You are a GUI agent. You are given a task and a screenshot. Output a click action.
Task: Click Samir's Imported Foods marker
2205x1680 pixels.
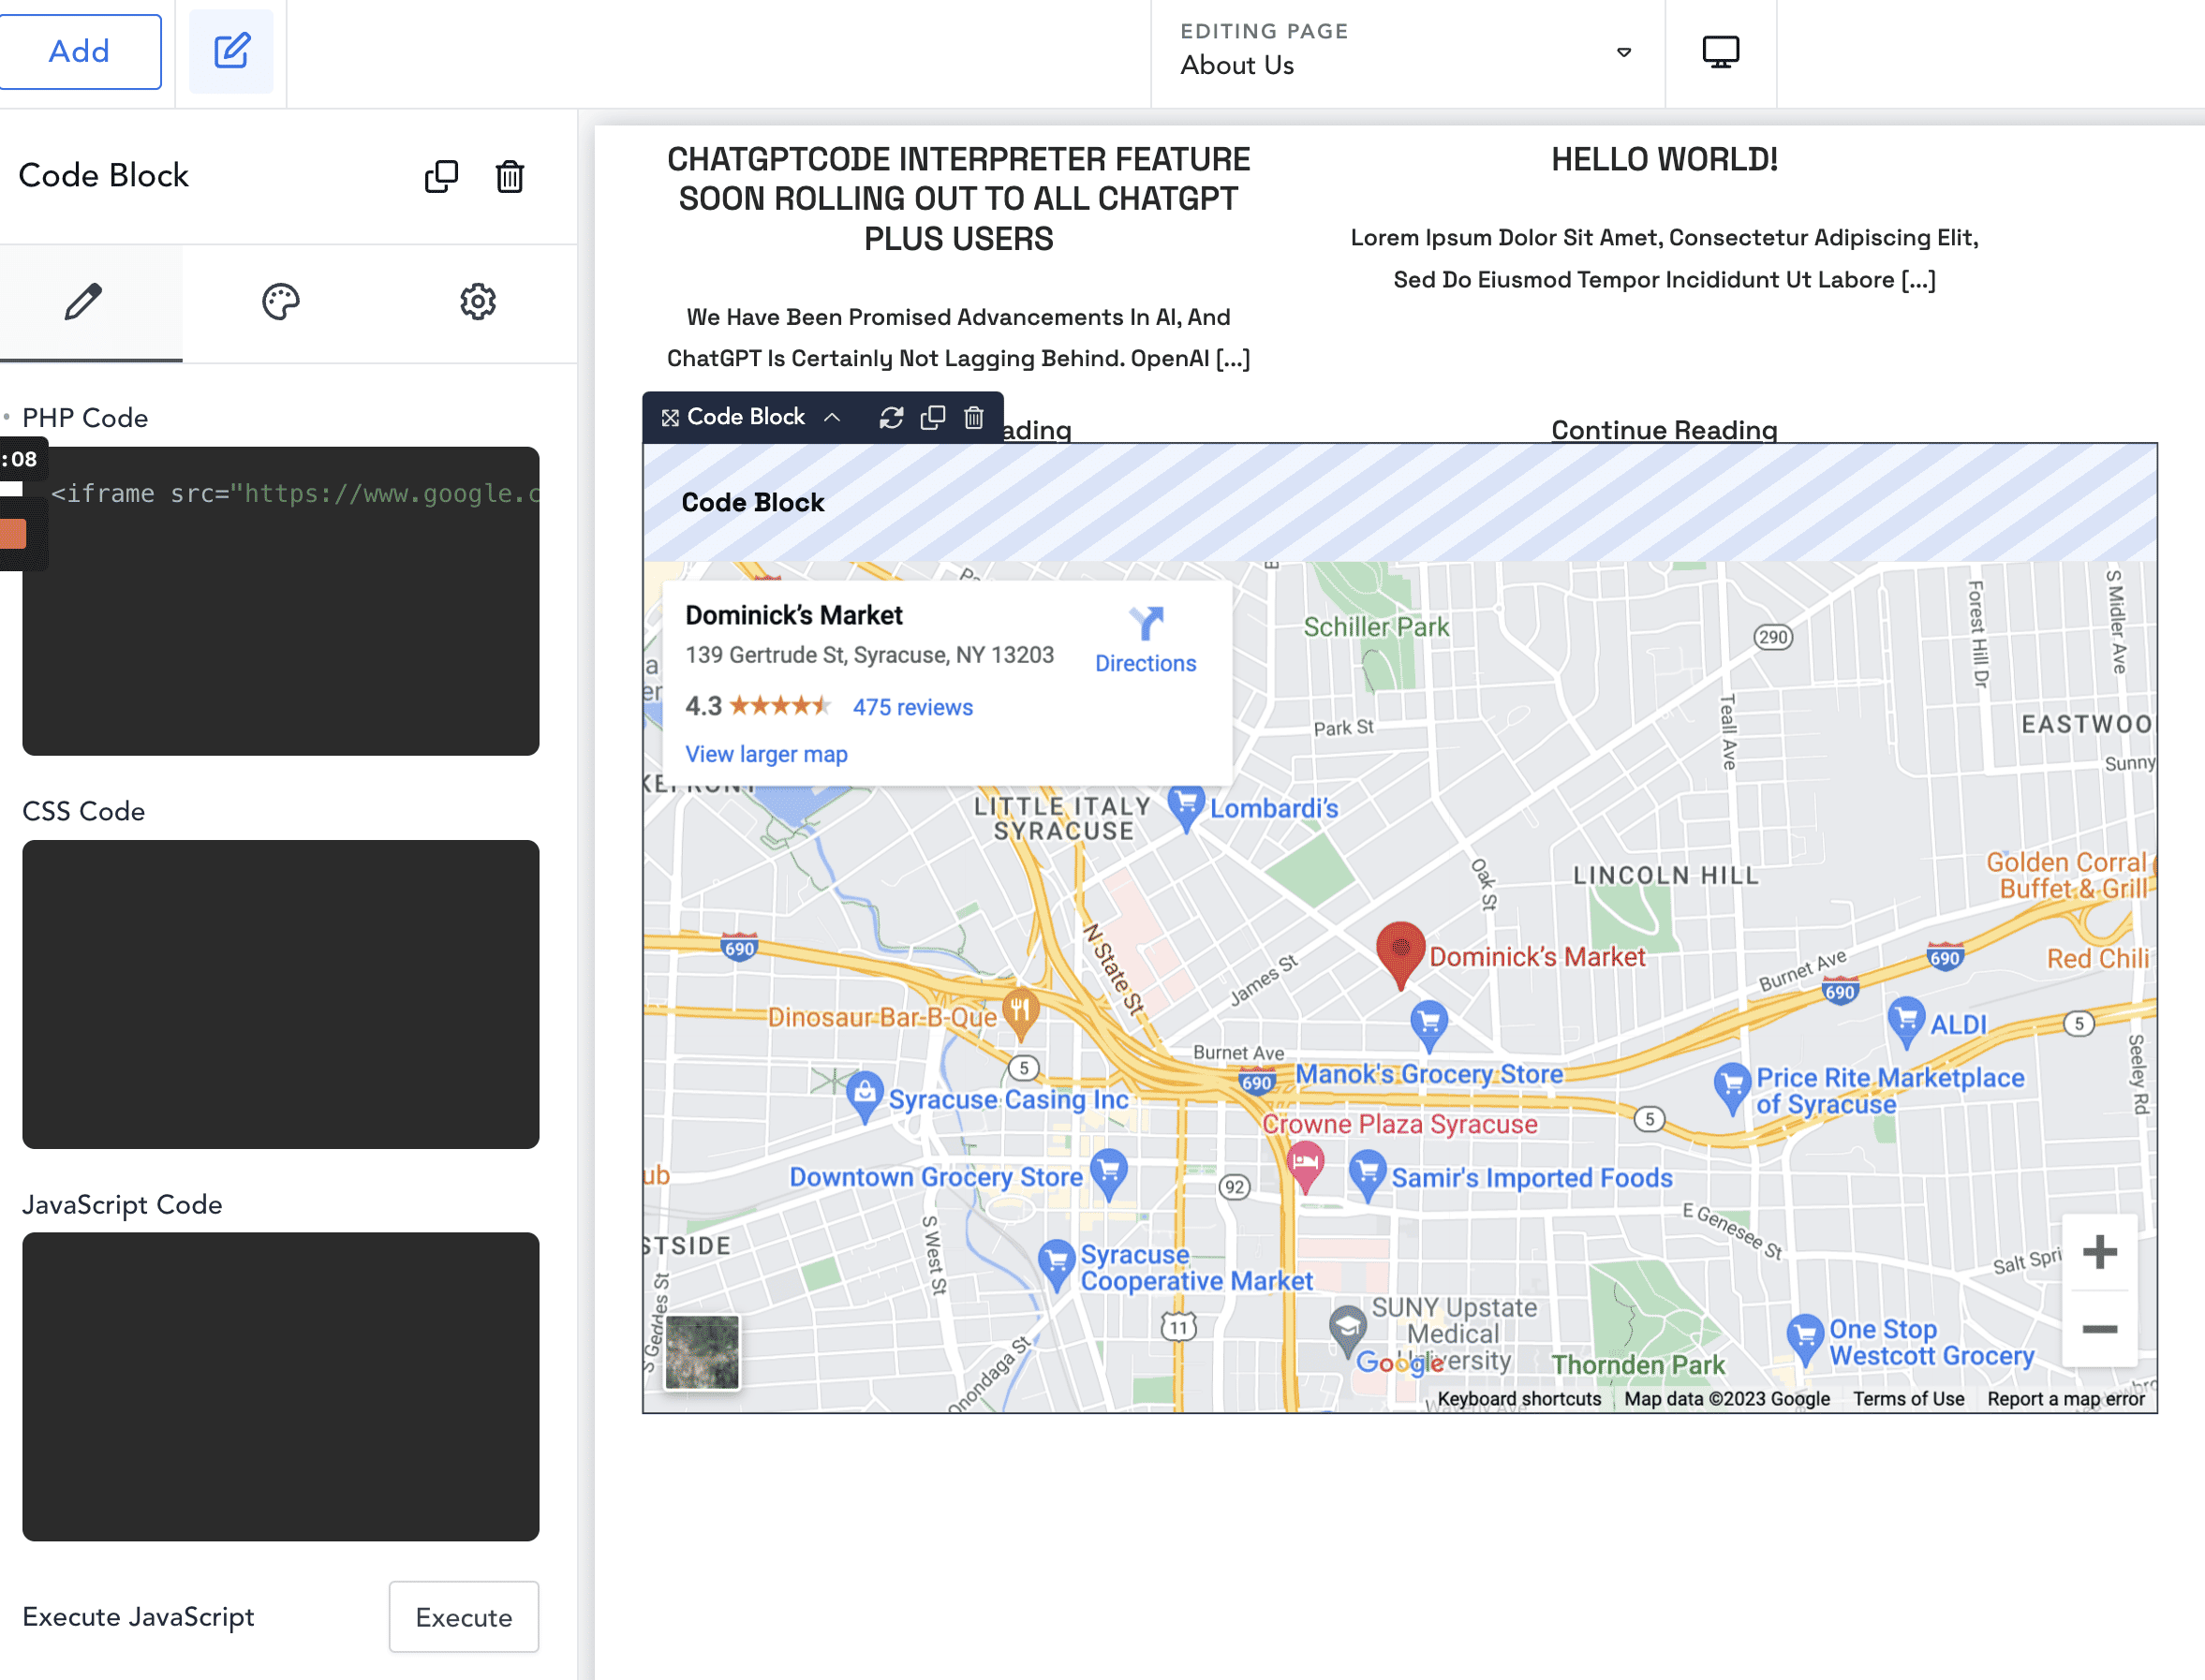pos(1367,1176)
